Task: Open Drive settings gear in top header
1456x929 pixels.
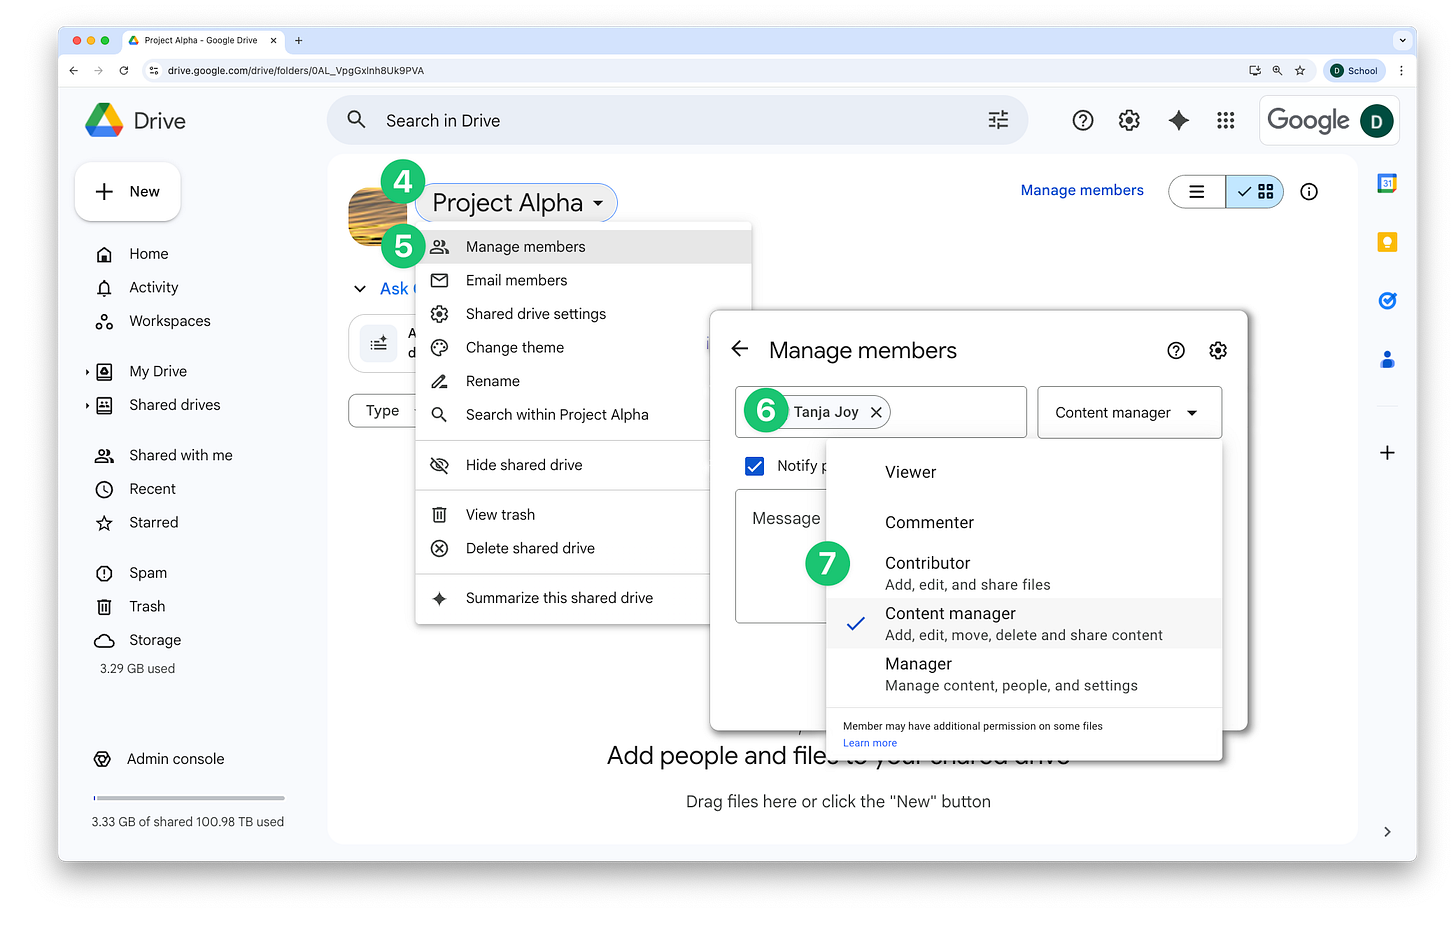Action: click(x=1129, y=120)
